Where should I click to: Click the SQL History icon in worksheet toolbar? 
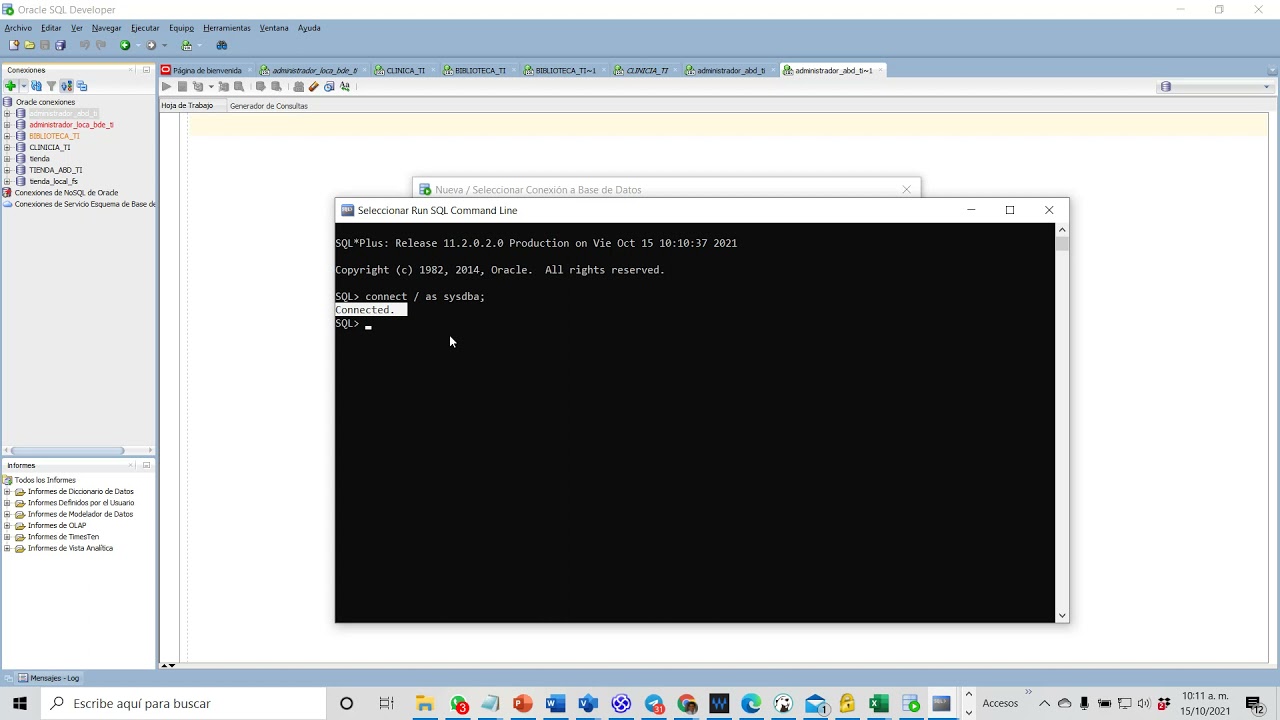pos(329,86)
